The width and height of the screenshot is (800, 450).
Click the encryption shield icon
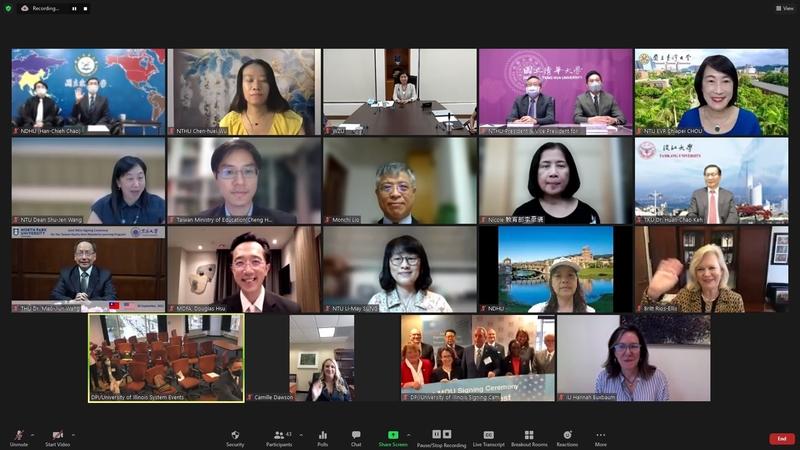point(9,8)
